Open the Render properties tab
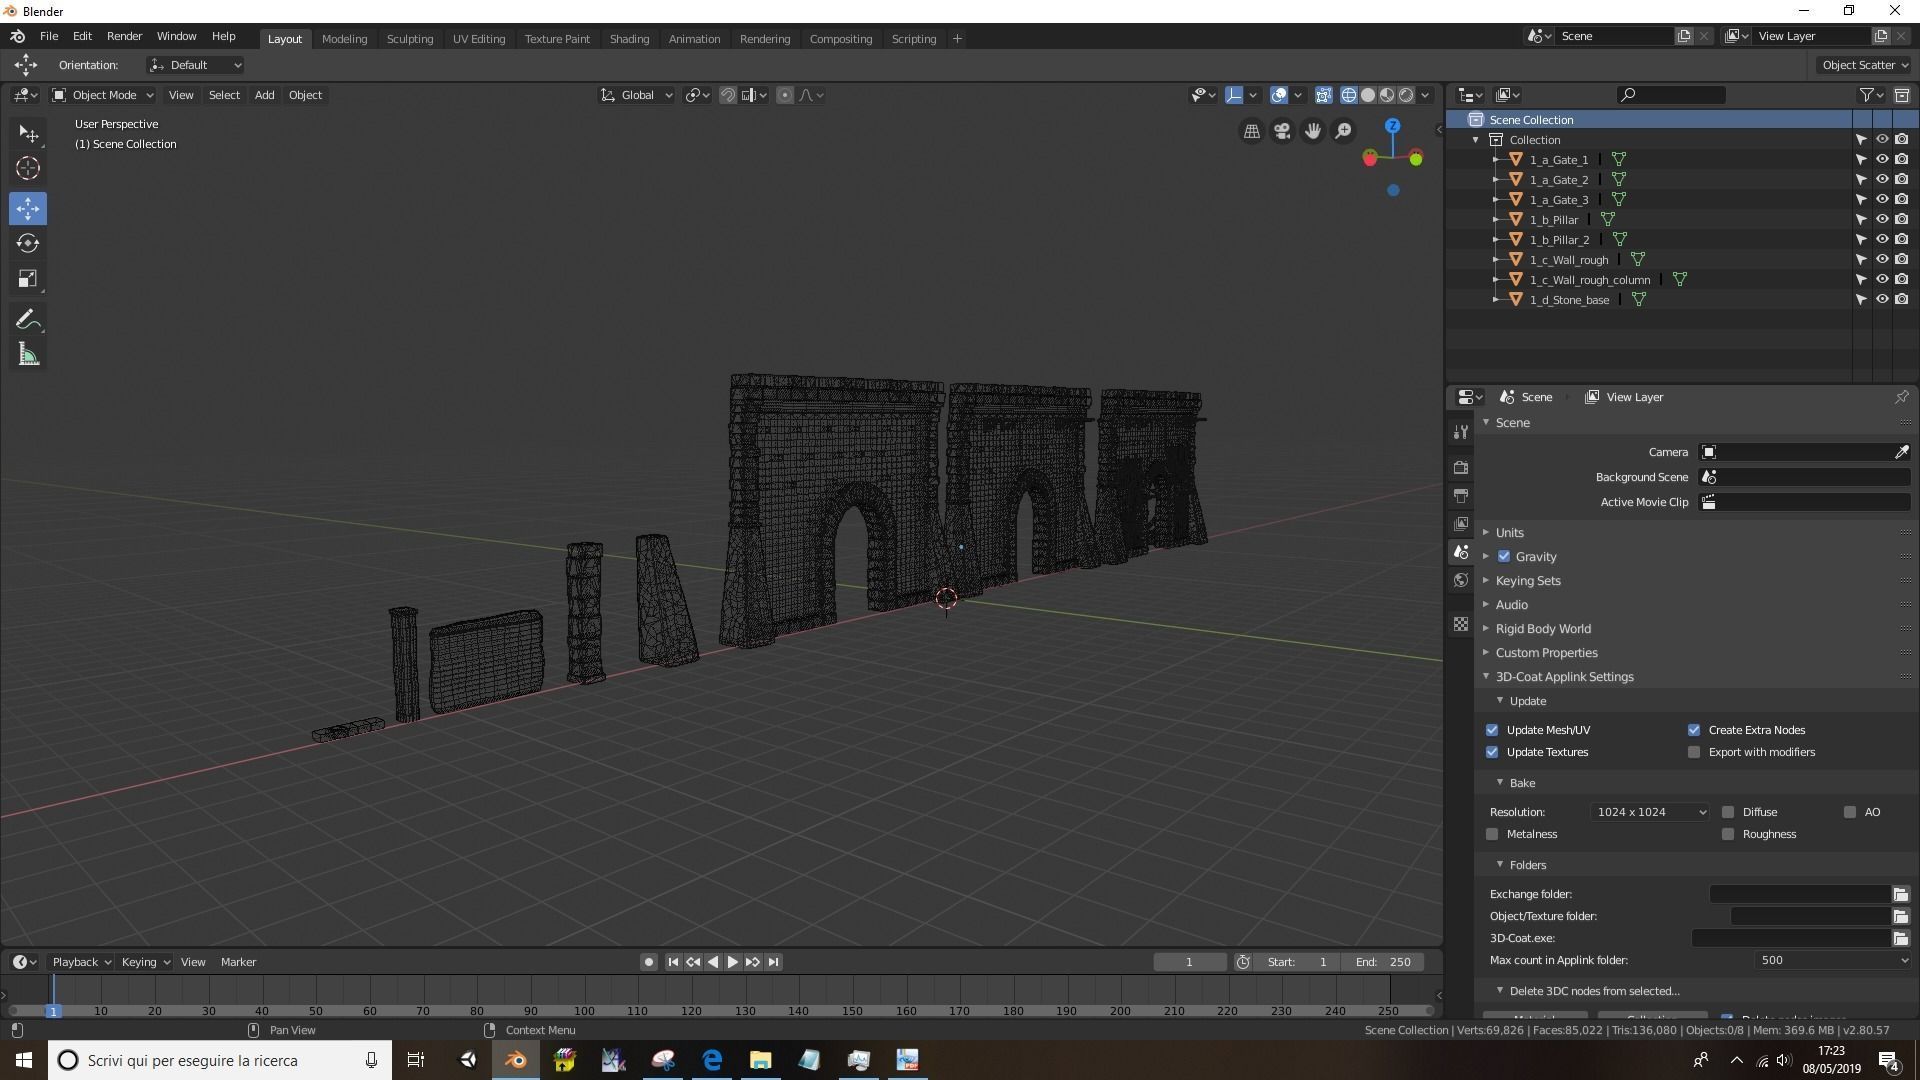 click(1461, 467)
